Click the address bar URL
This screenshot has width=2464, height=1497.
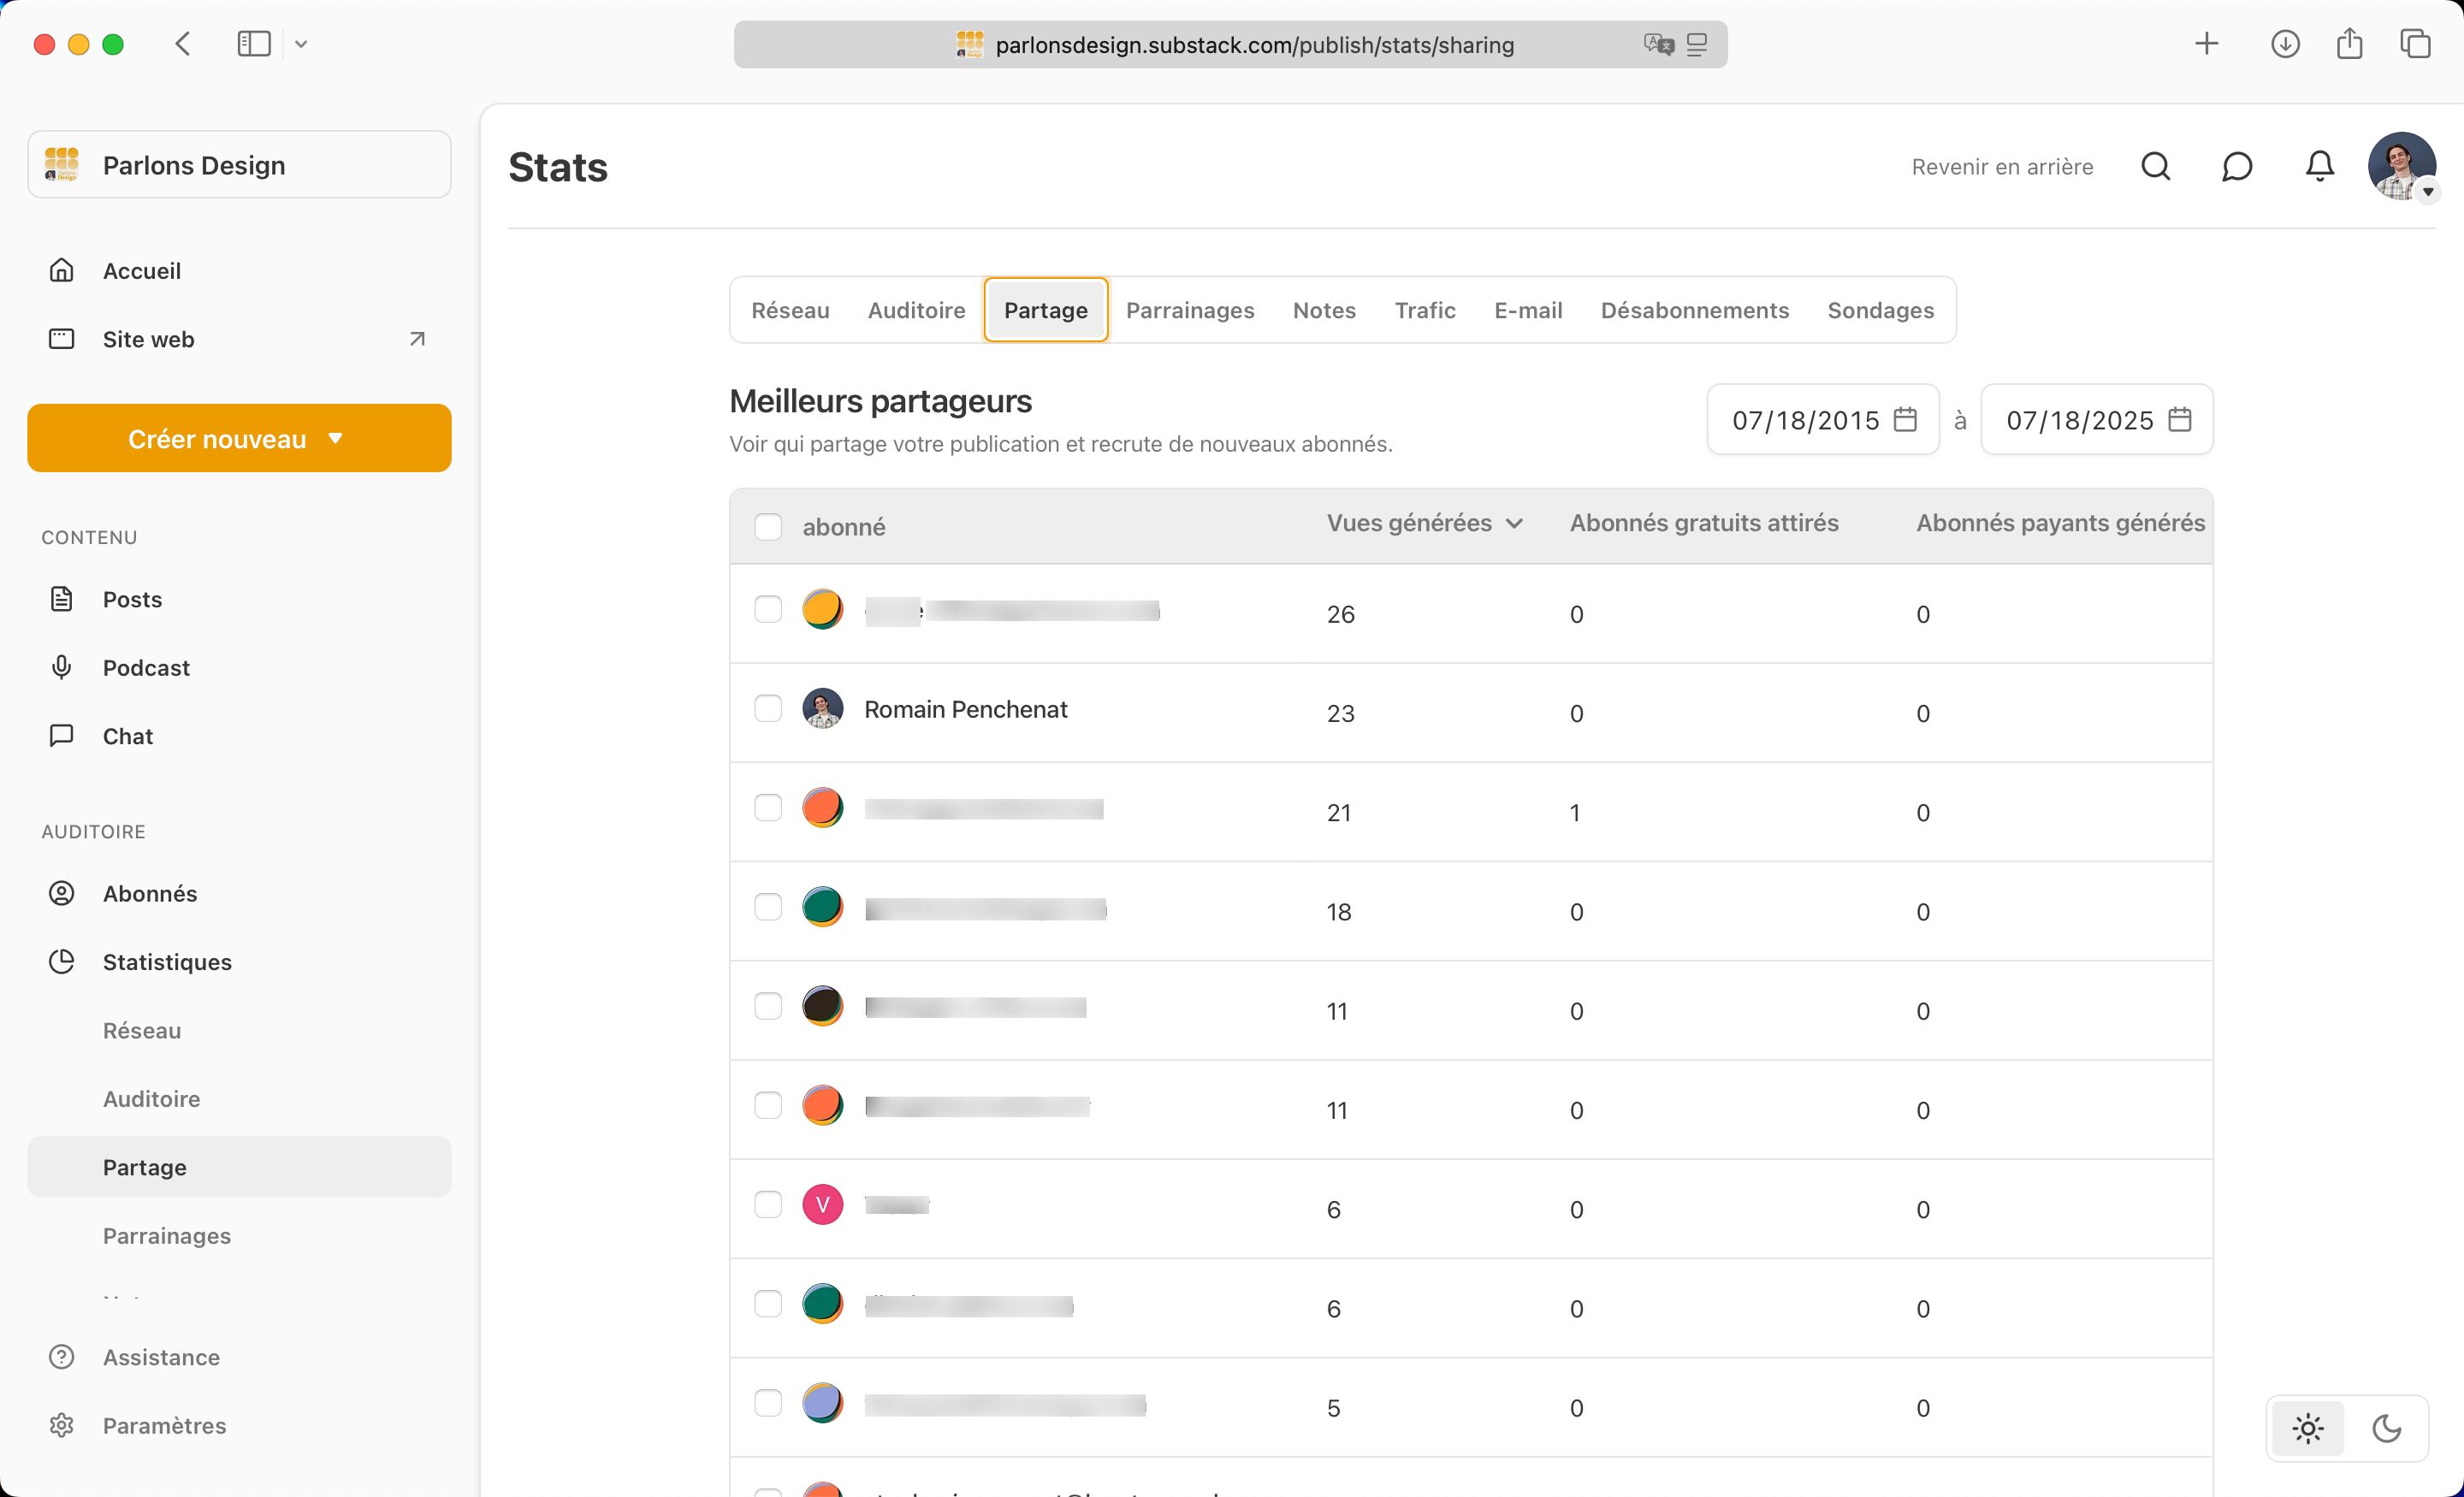[1254, 45]
